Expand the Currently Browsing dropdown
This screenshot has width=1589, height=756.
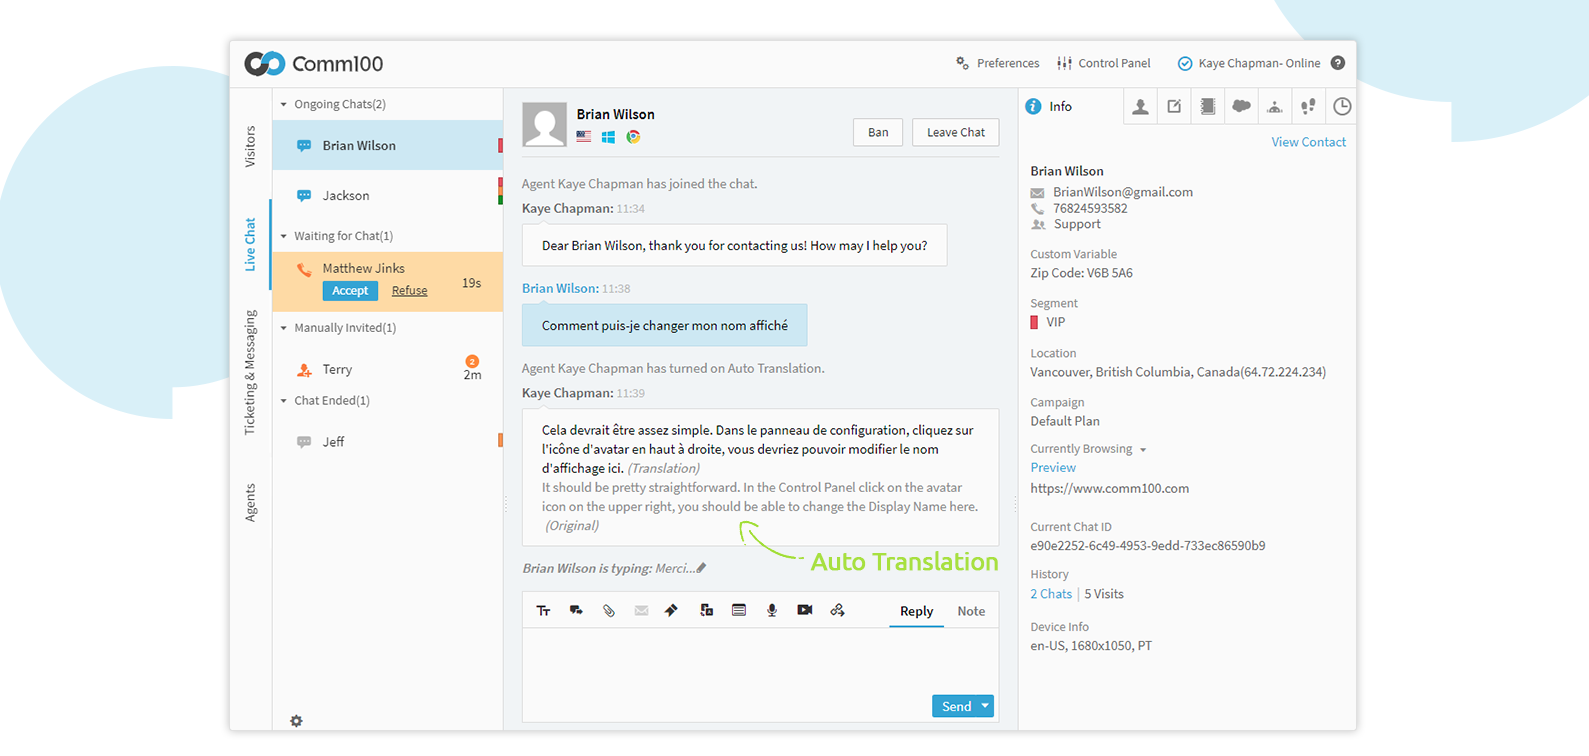pyautogui.click(x=1143, y=450)
